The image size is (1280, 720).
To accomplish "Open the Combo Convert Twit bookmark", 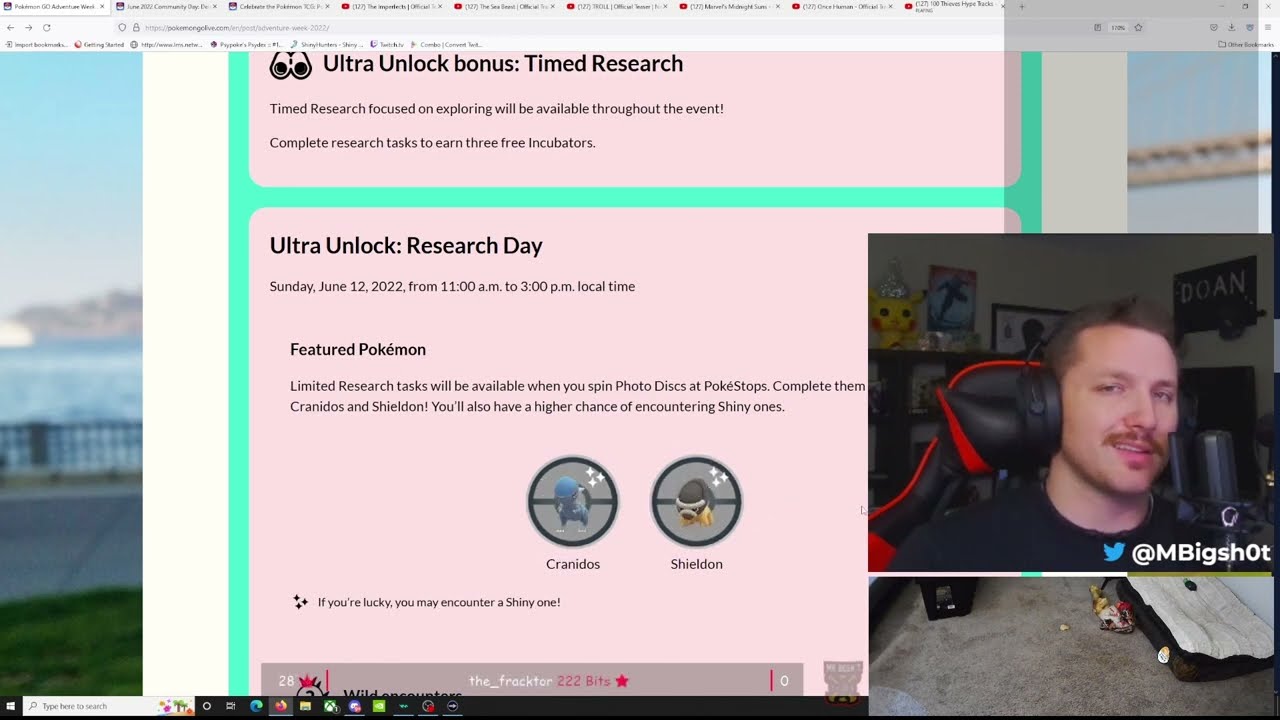I will (445, 44).
